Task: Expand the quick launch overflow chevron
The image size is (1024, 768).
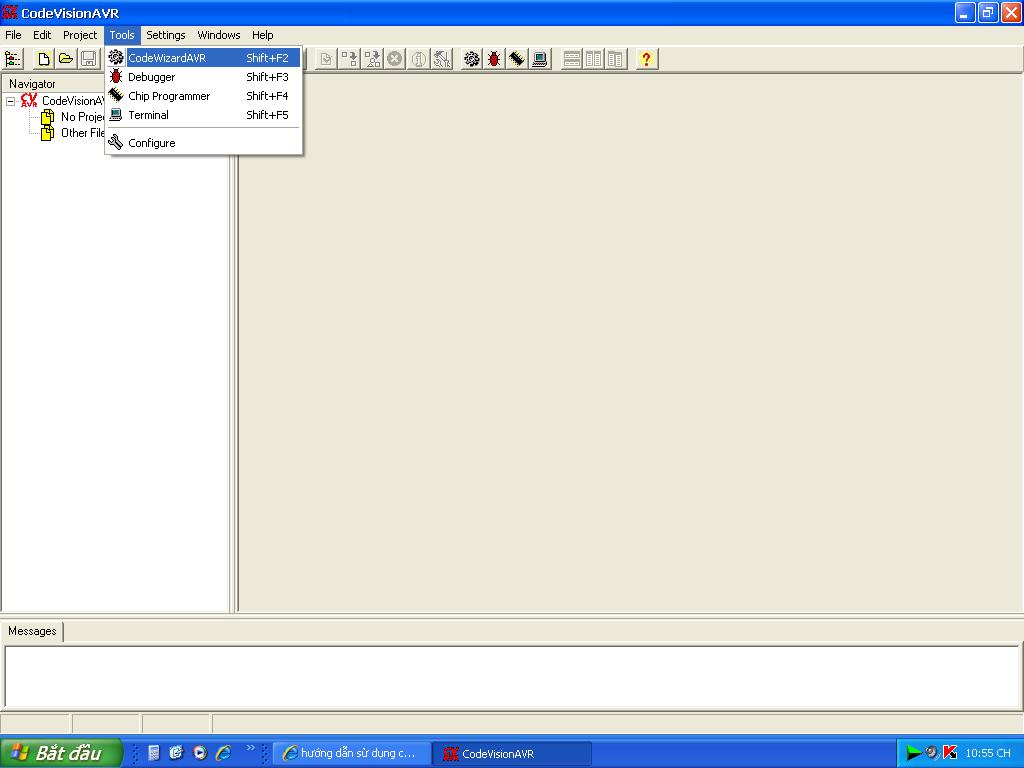Action: click(x=250, y=748)
